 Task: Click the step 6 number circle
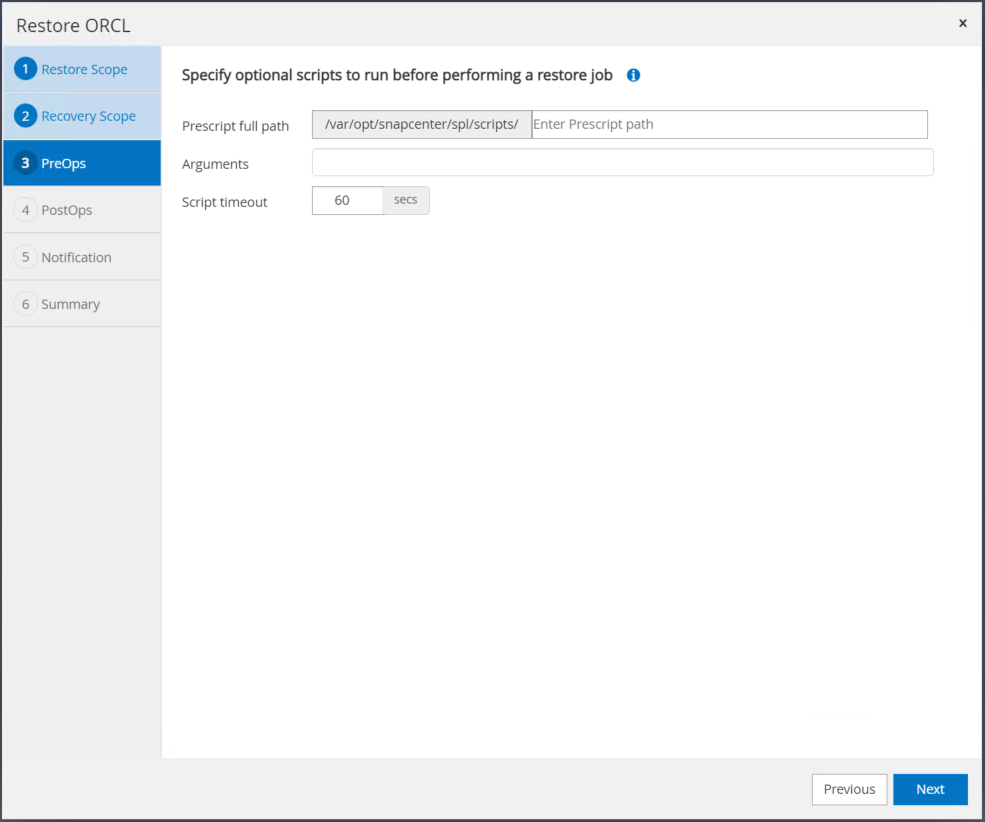(26, 304)
